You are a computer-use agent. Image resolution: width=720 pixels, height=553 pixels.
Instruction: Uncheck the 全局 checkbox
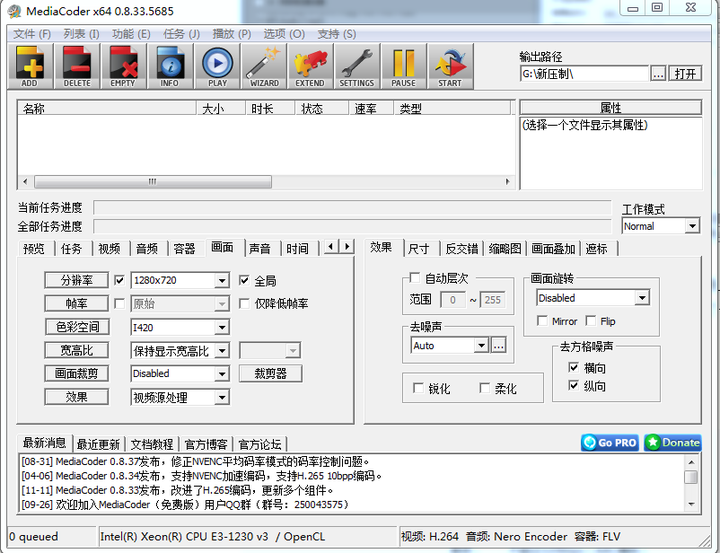[244, 280]
